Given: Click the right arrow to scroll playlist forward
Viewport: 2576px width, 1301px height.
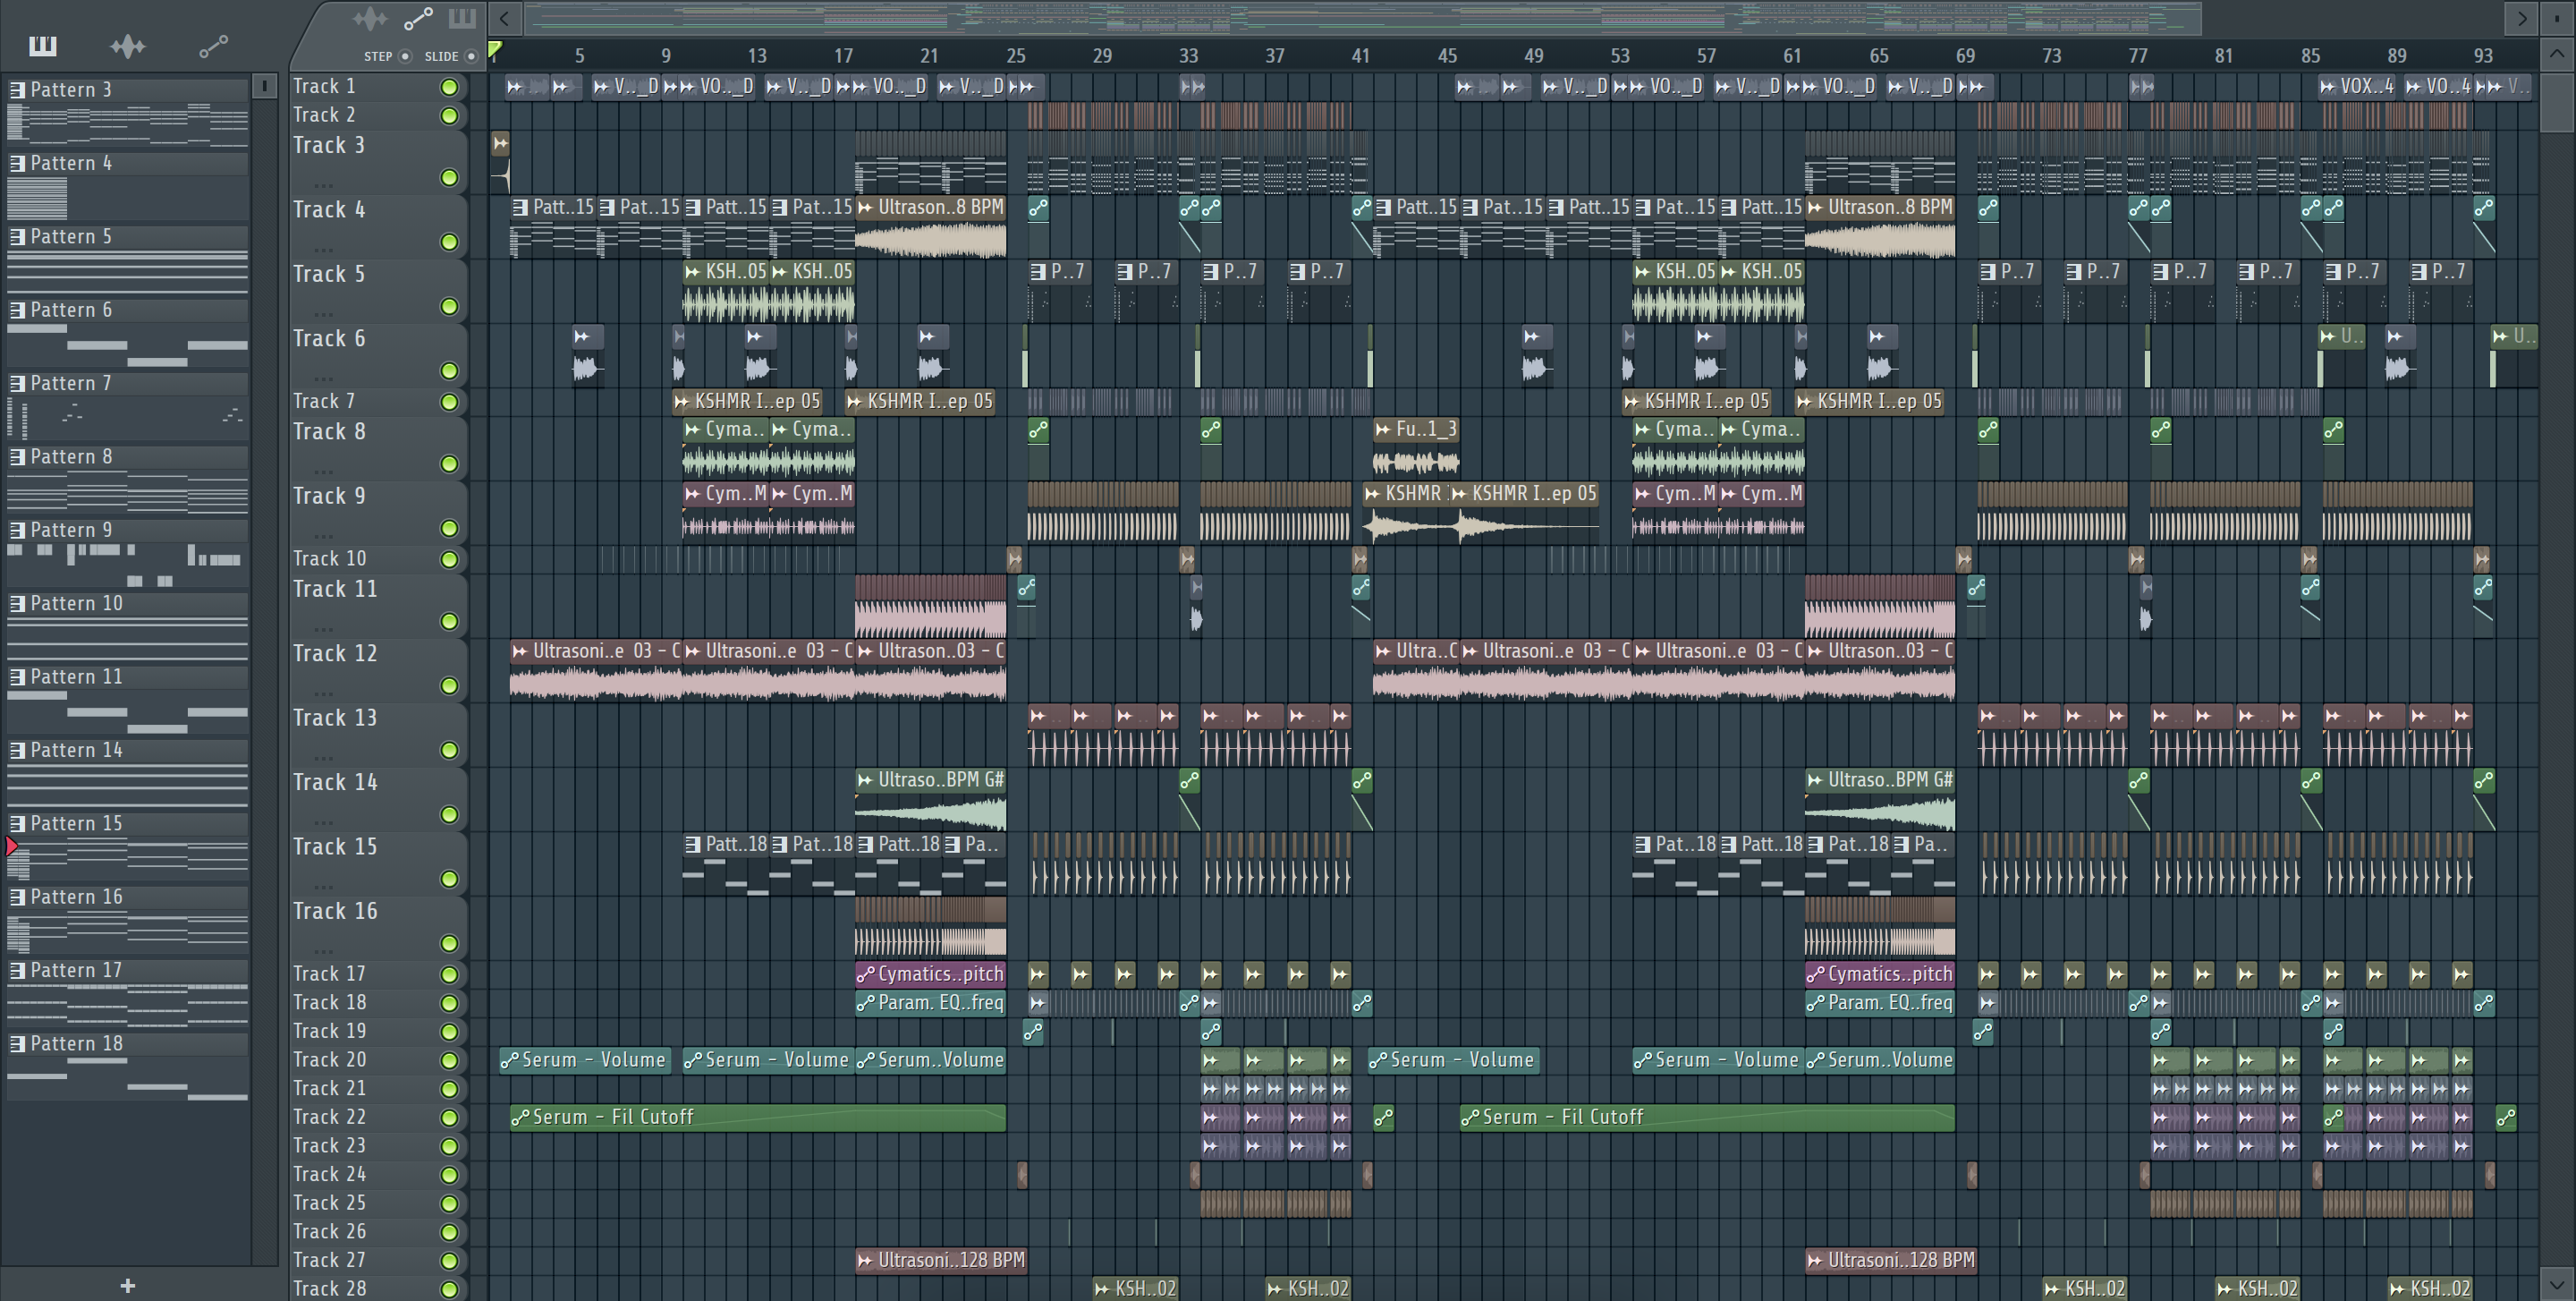Looking at the screenshot, I should point(2522,18).
